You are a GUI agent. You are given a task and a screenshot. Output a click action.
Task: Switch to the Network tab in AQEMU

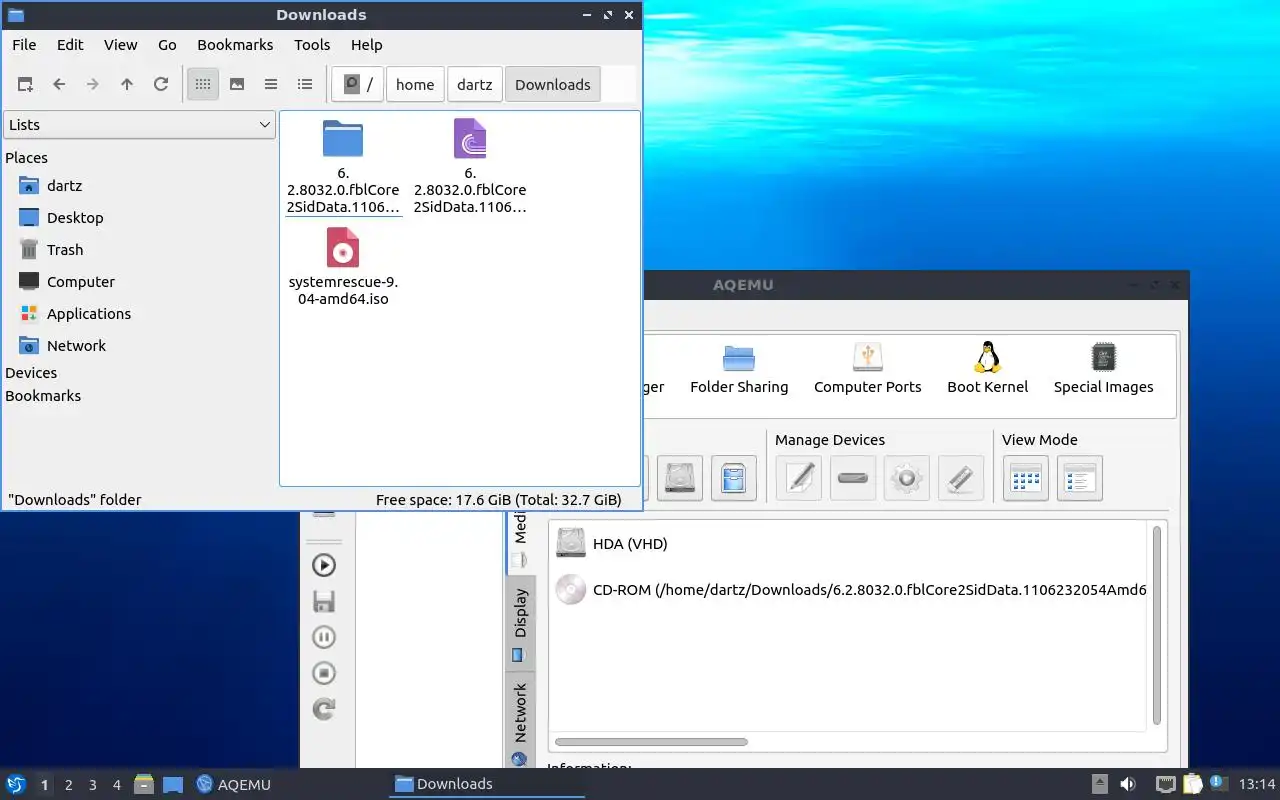pos(520,720)
